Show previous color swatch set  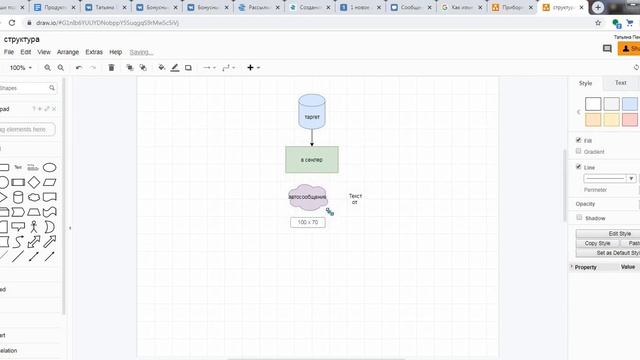click(x=578, y=112)
